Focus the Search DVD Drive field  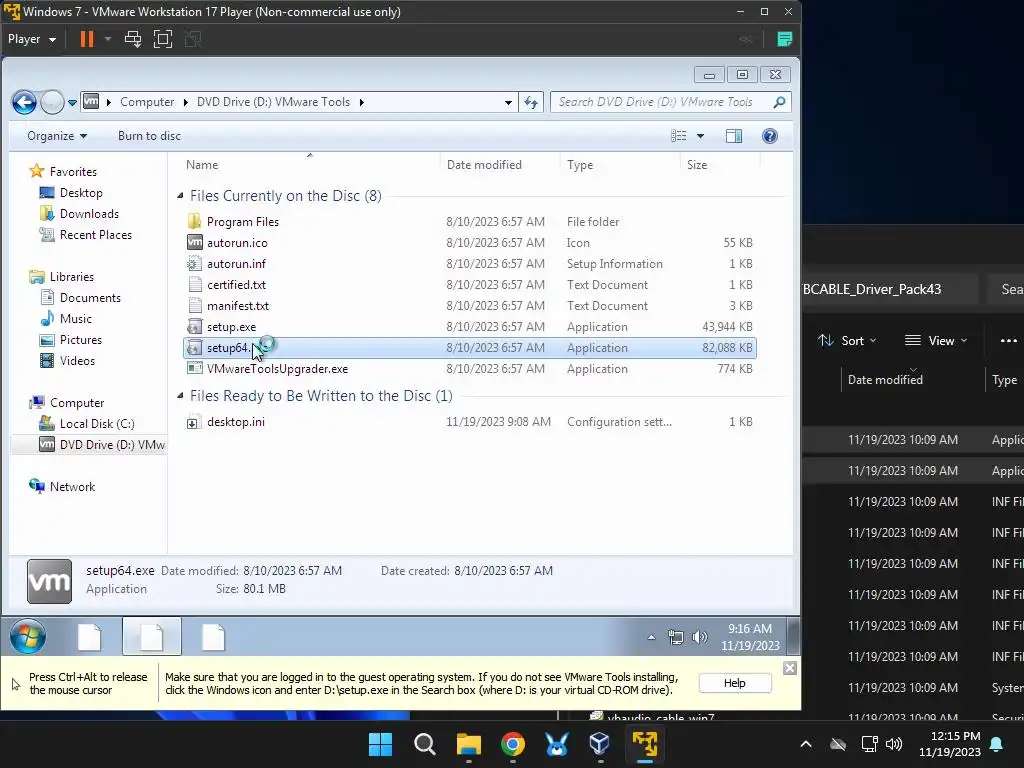662,102
